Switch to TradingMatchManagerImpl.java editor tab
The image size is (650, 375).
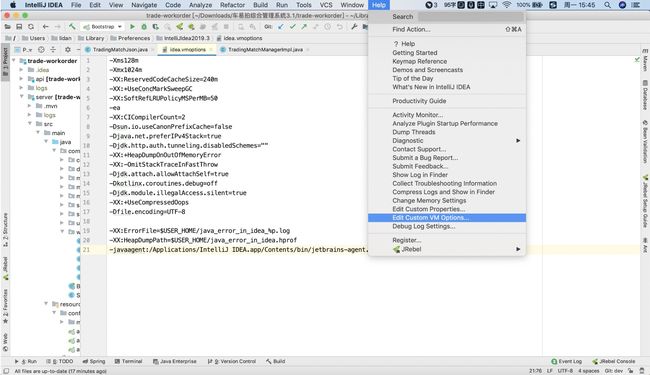point(265,50)
